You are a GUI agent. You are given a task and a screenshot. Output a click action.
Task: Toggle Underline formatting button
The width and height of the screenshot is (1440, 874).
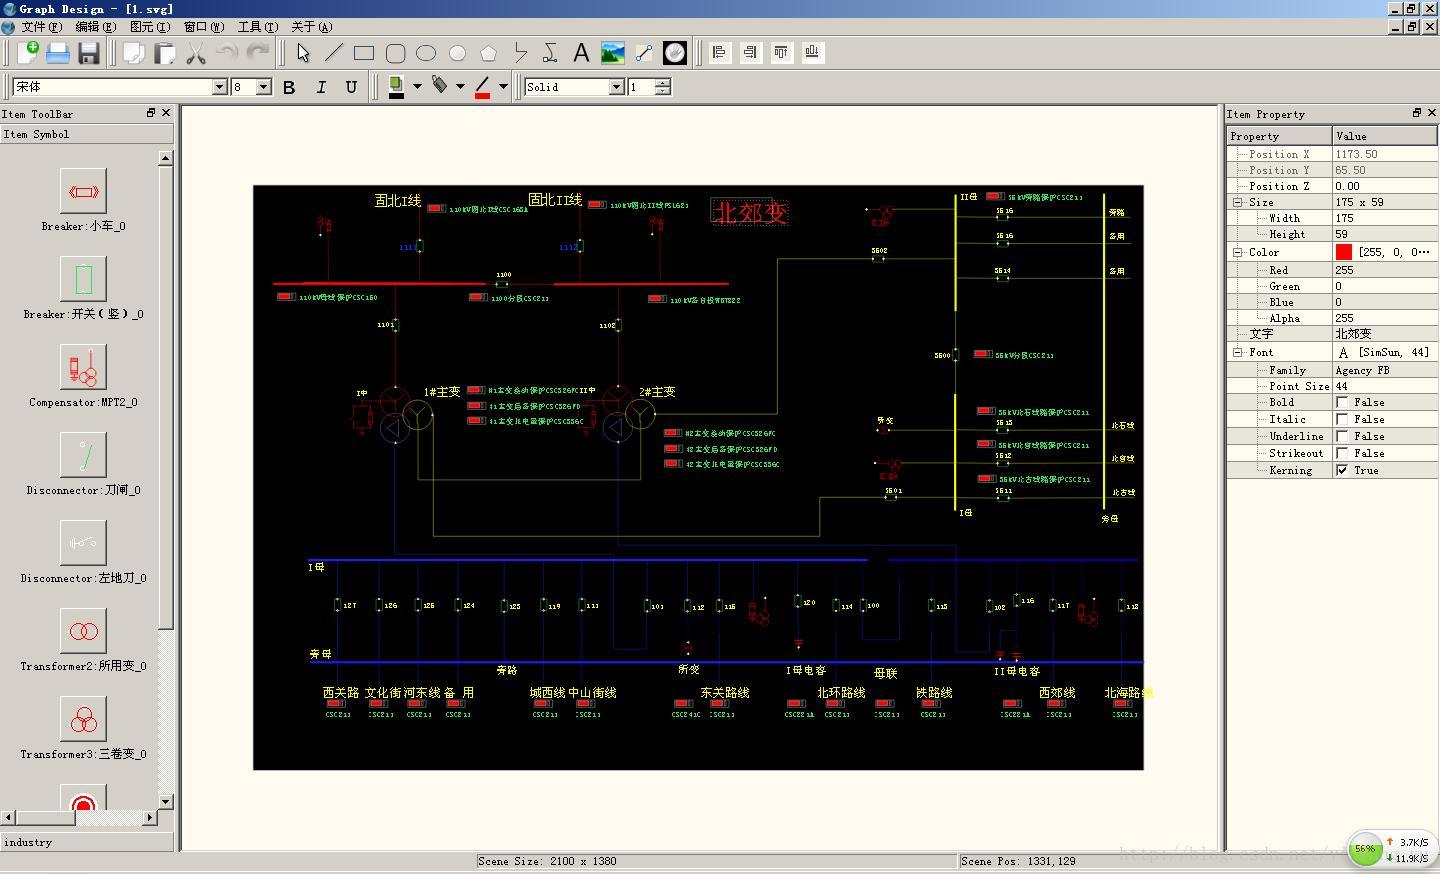[x=351, y=87]
